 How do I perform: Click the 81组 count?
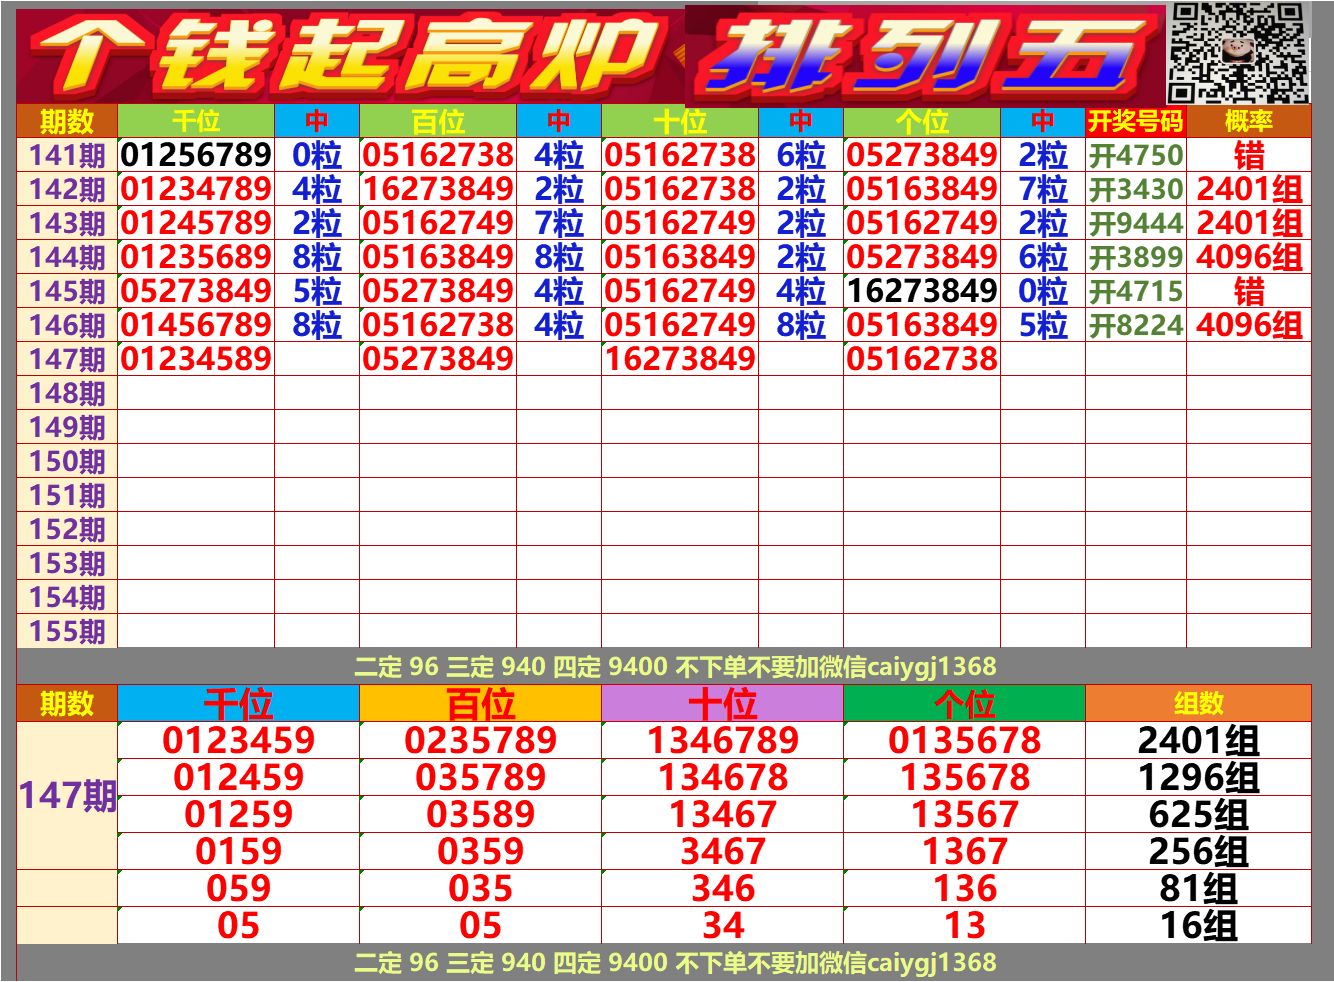click(x=1198, y=889)
